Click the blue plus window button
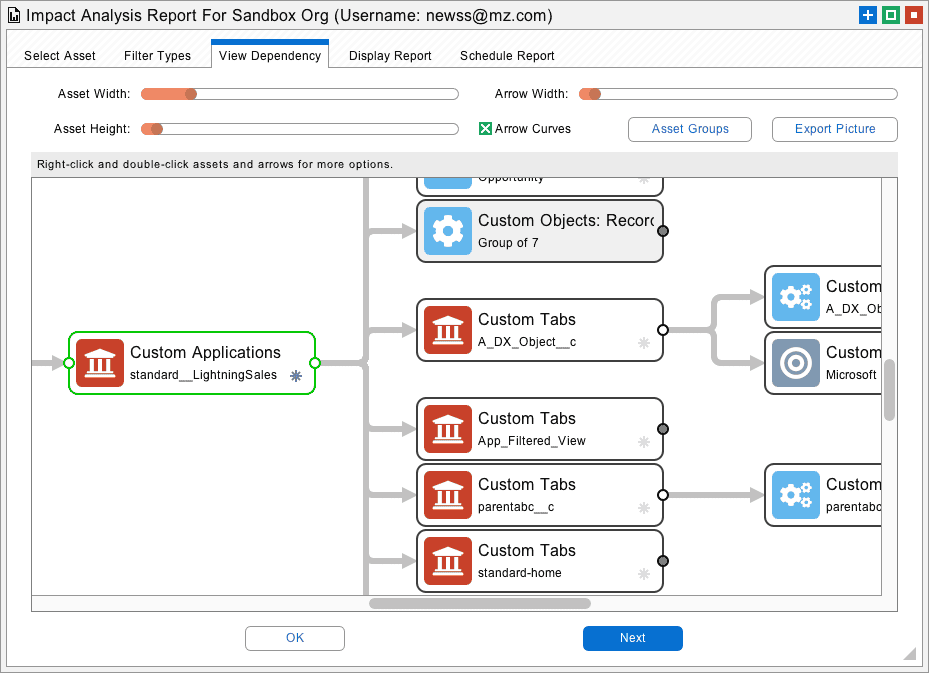This screenshot has height=673, width=929. click(867, 15)
